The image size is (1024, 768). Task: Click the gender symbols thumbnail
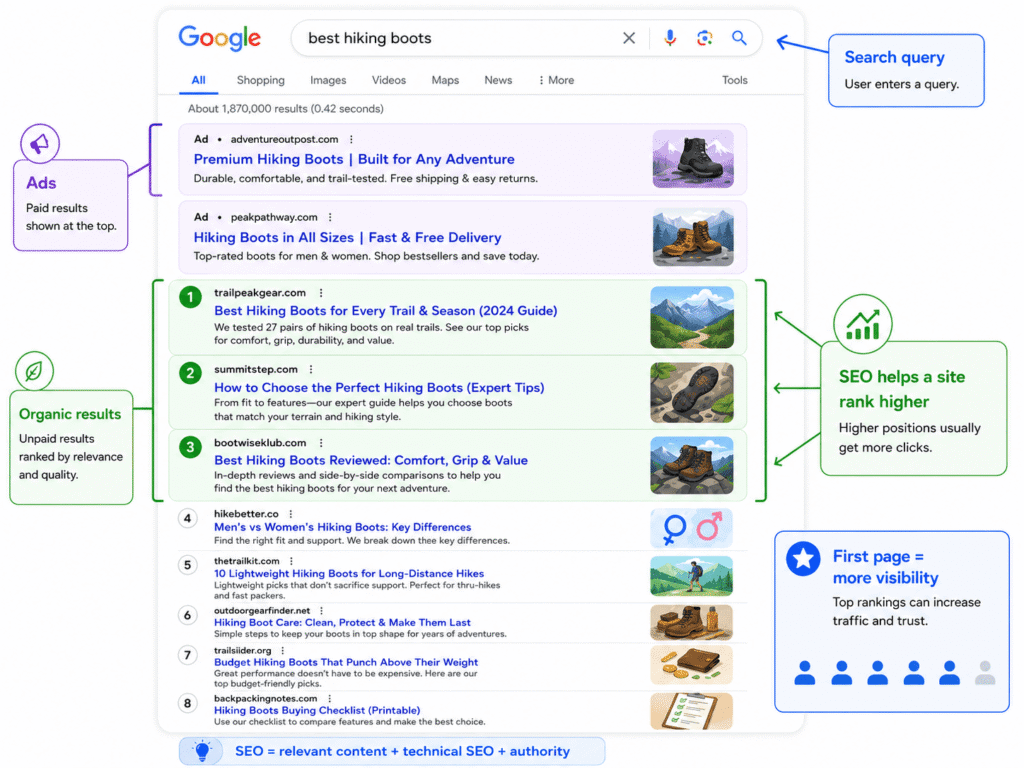click(691, 528)
